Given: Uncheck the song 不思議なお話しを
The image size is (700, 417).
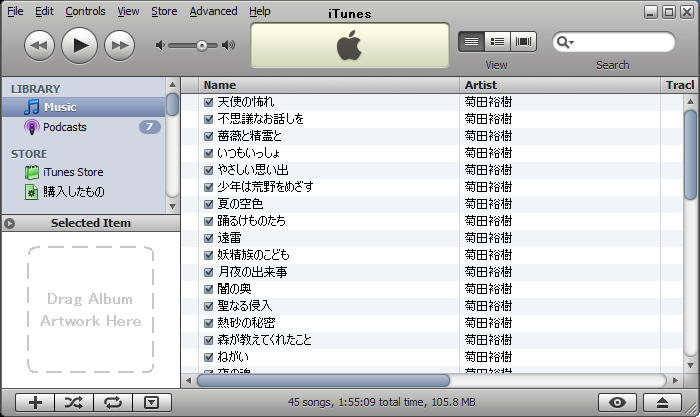Looking at the screenshot, I should tap(208, 119).
